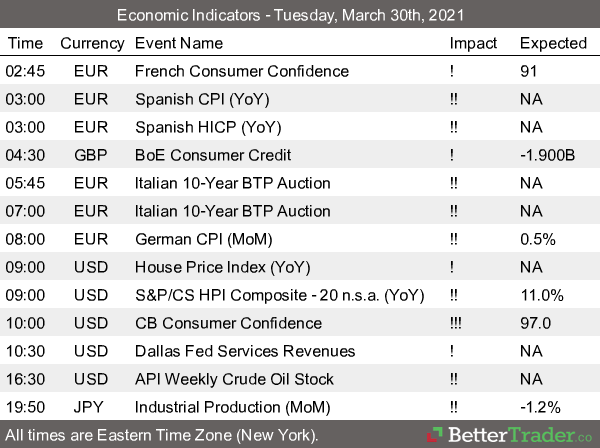Click the 11.0% expected value for S&P/CS HPI
Image resolution: width=600 pixels, height=448 pixels.
click(543, 295)
